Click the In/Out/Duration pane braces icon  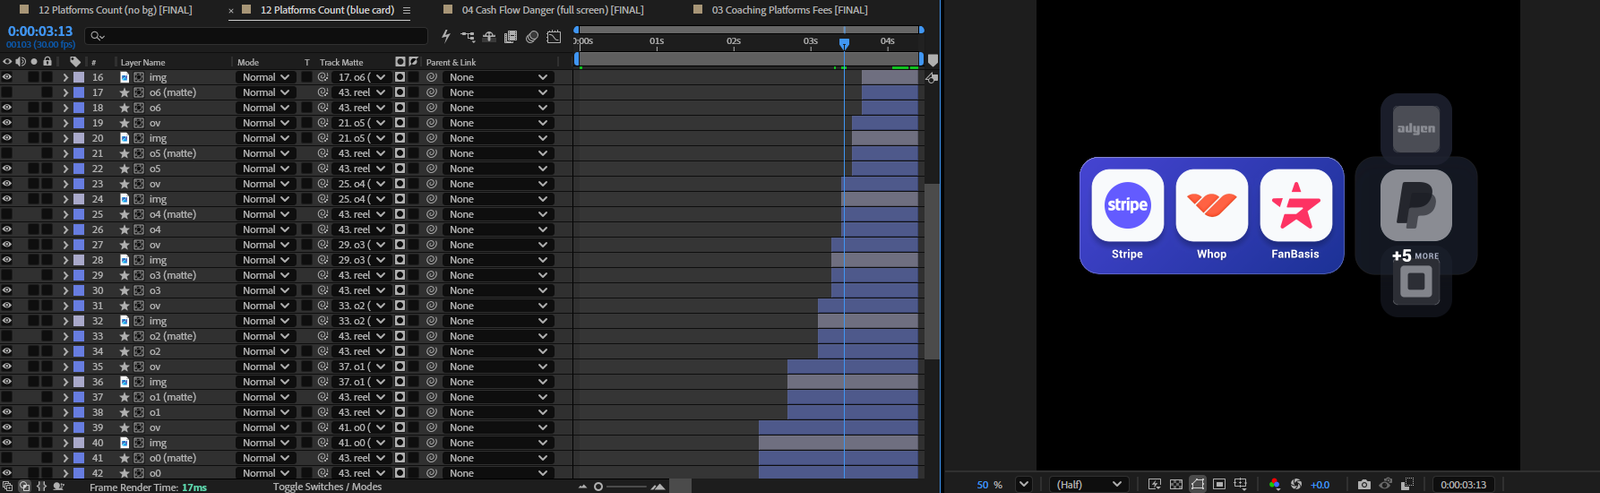[x=42, y=487]
